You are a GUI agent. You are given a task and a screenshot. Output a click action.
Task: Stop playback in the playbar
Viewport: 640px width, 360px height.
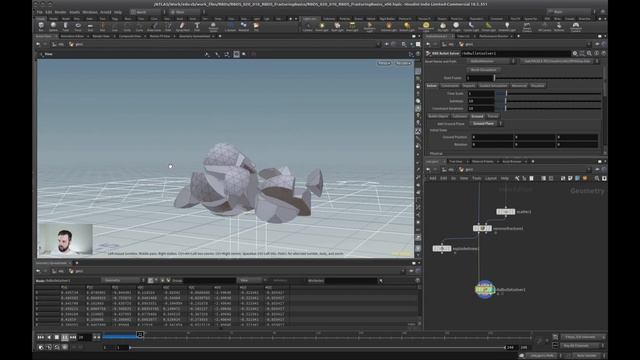pos(57,337)
